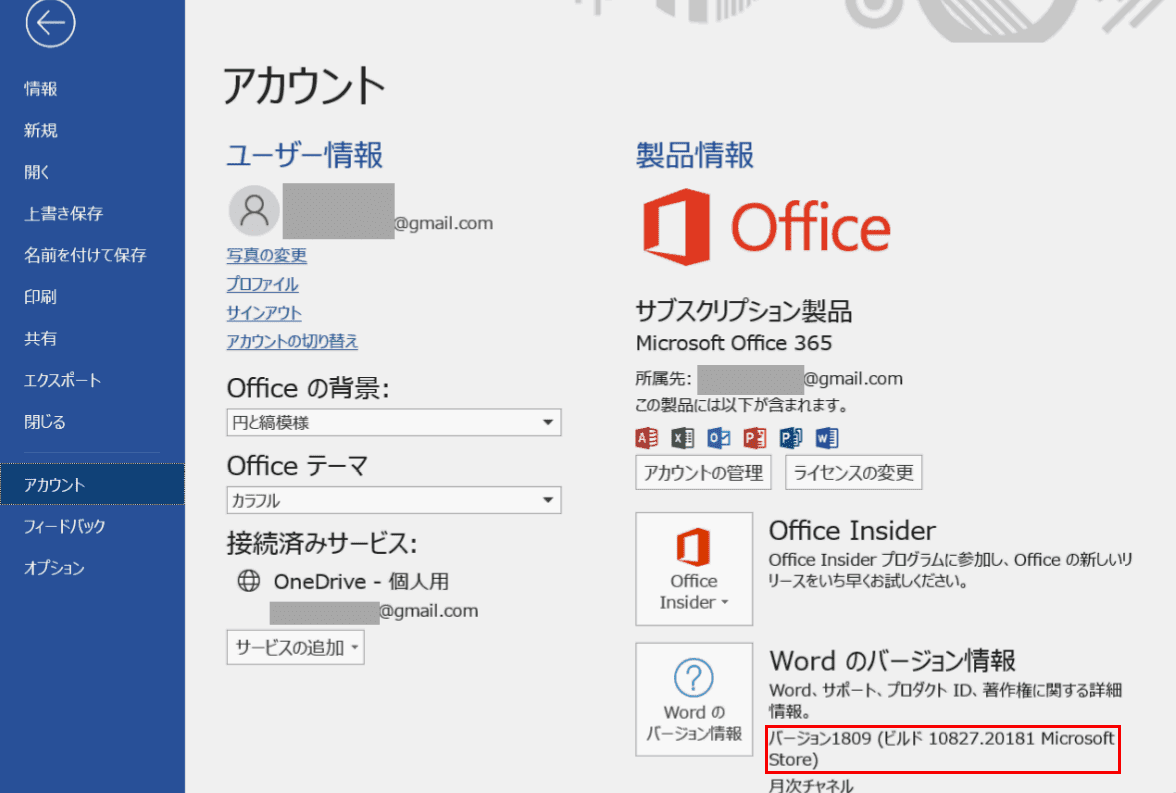The height and width of the screenshot is (793, 1176).
Task: Click the red Office logo
Action: coord(766,227)
